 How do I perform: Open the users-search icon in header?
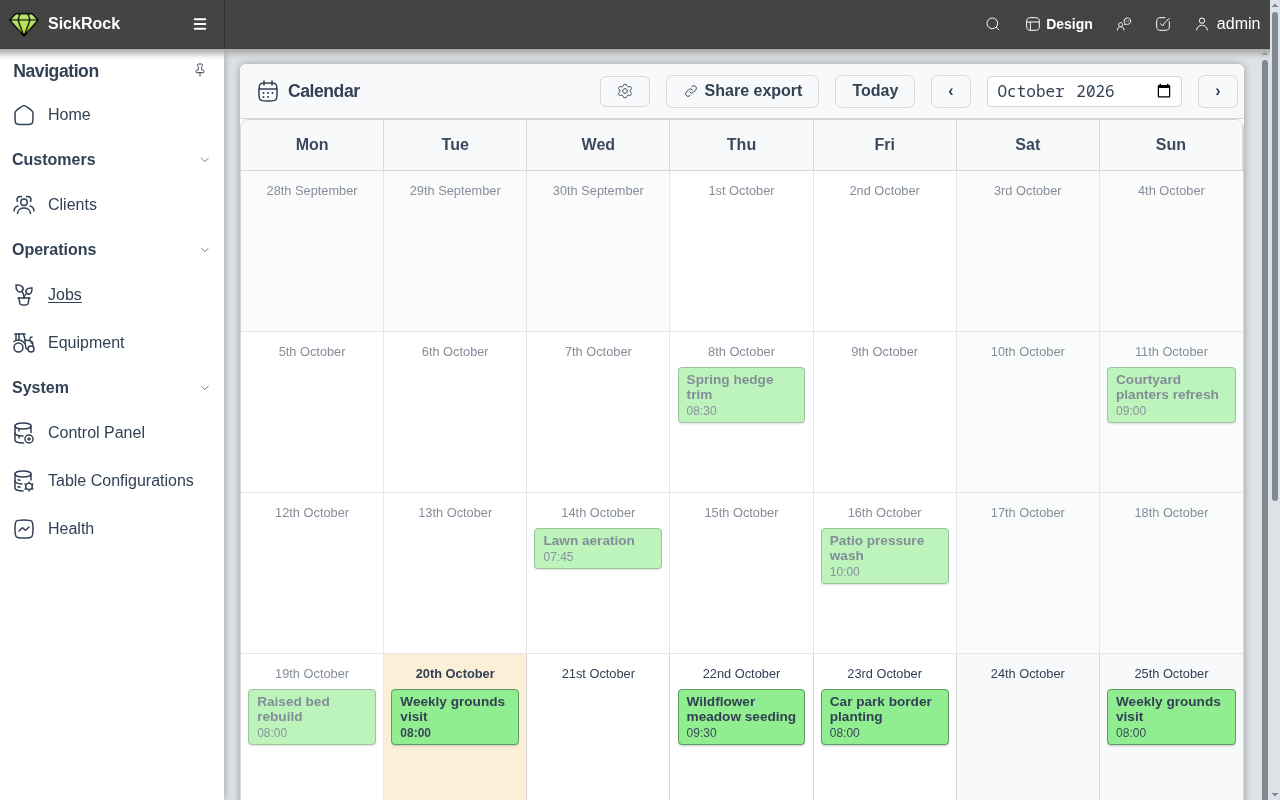pos(1124,24)
